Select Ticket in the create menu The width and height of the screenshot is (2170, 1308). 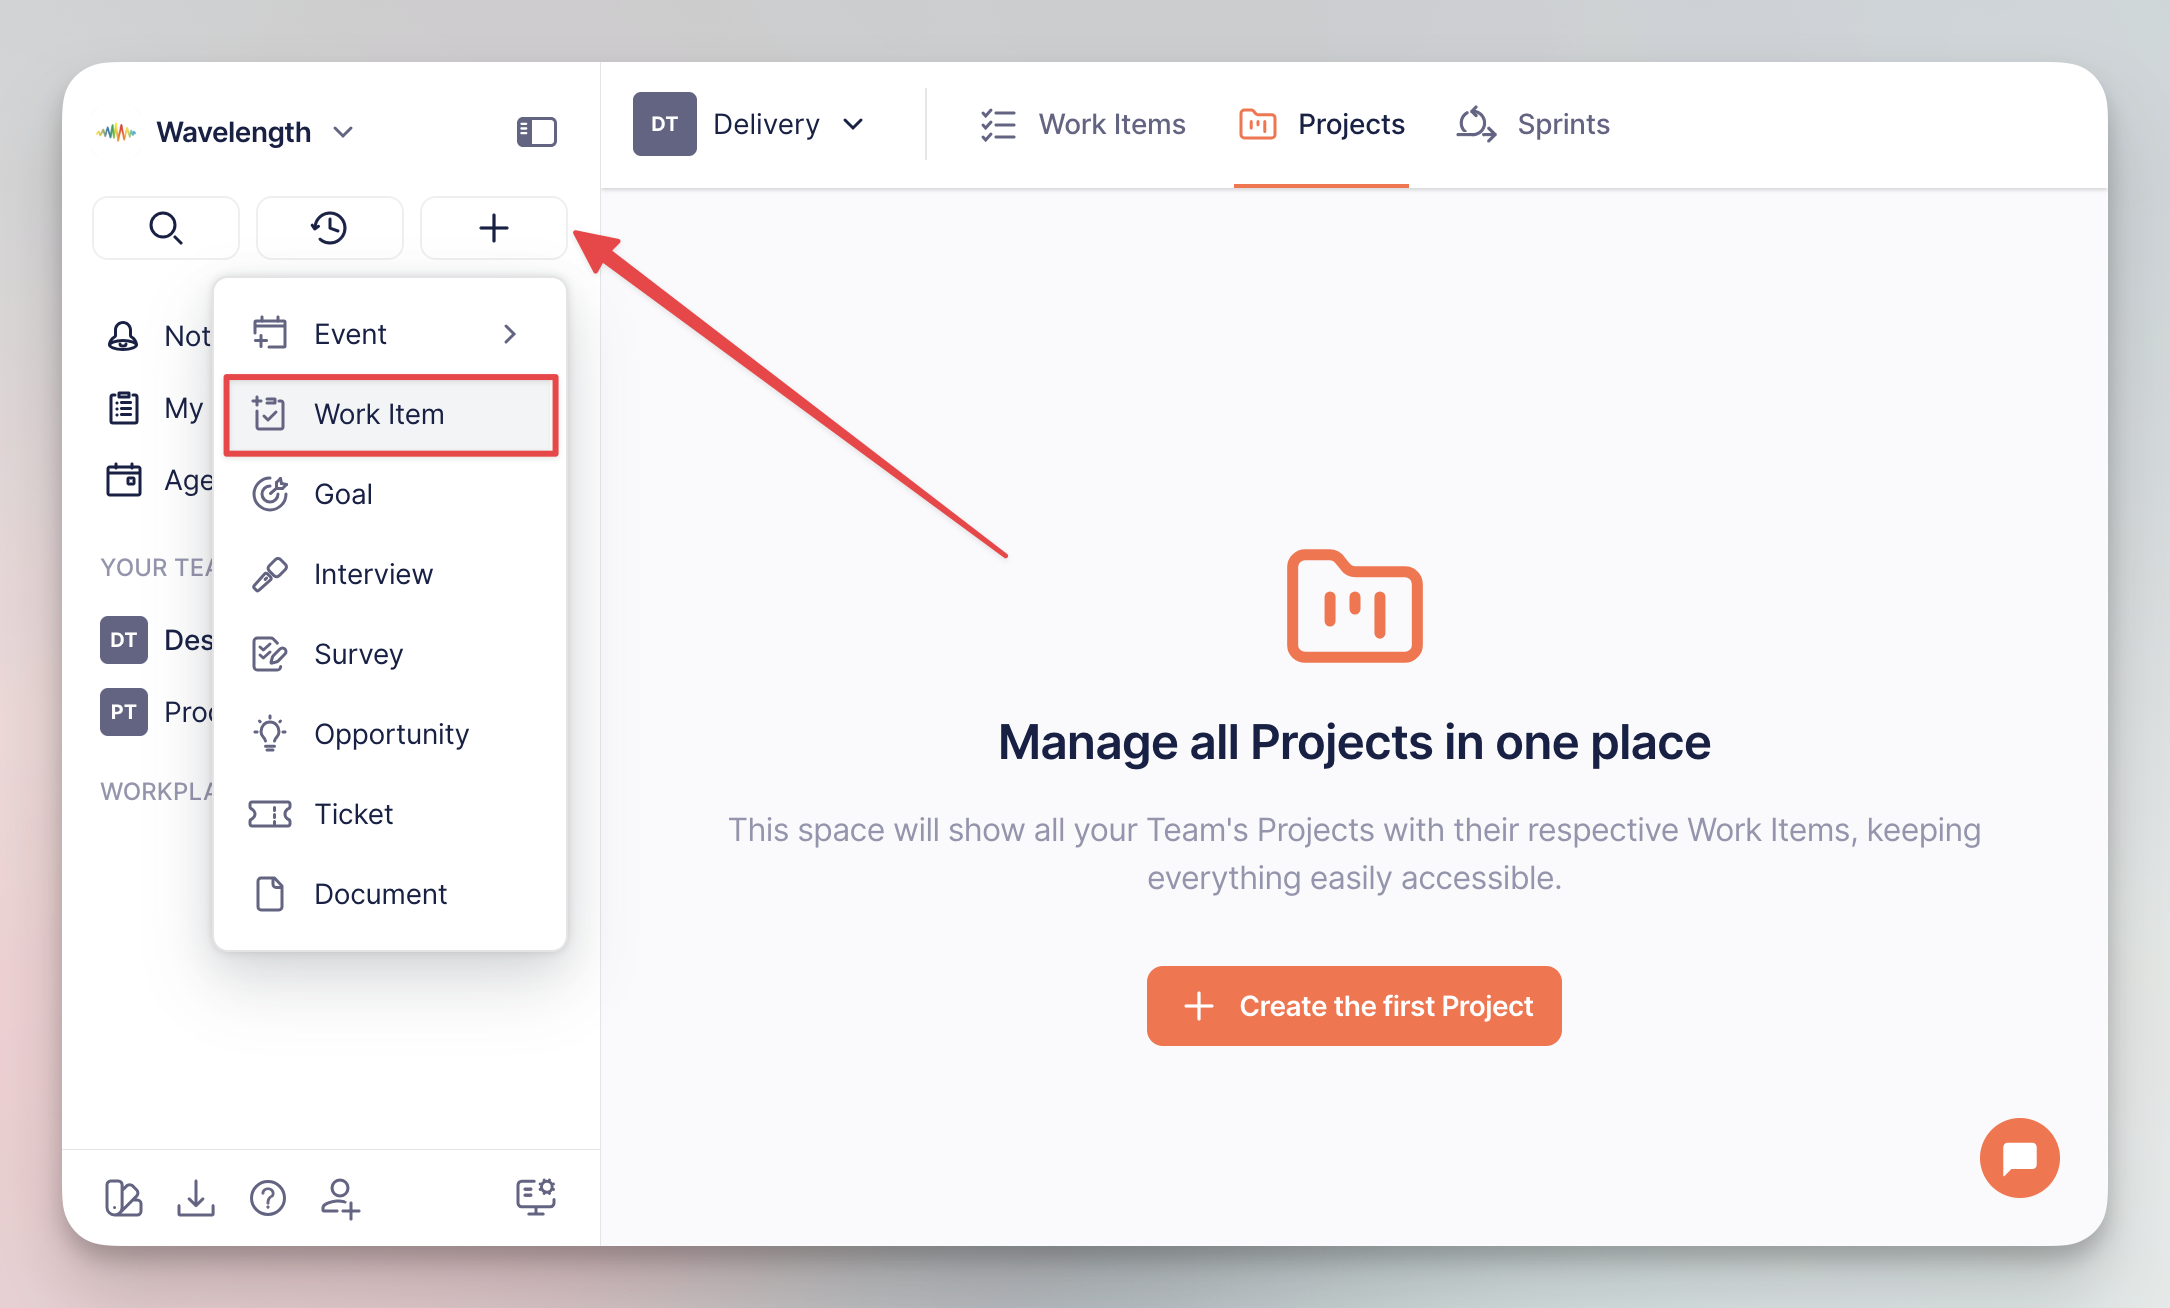[391, 814]
